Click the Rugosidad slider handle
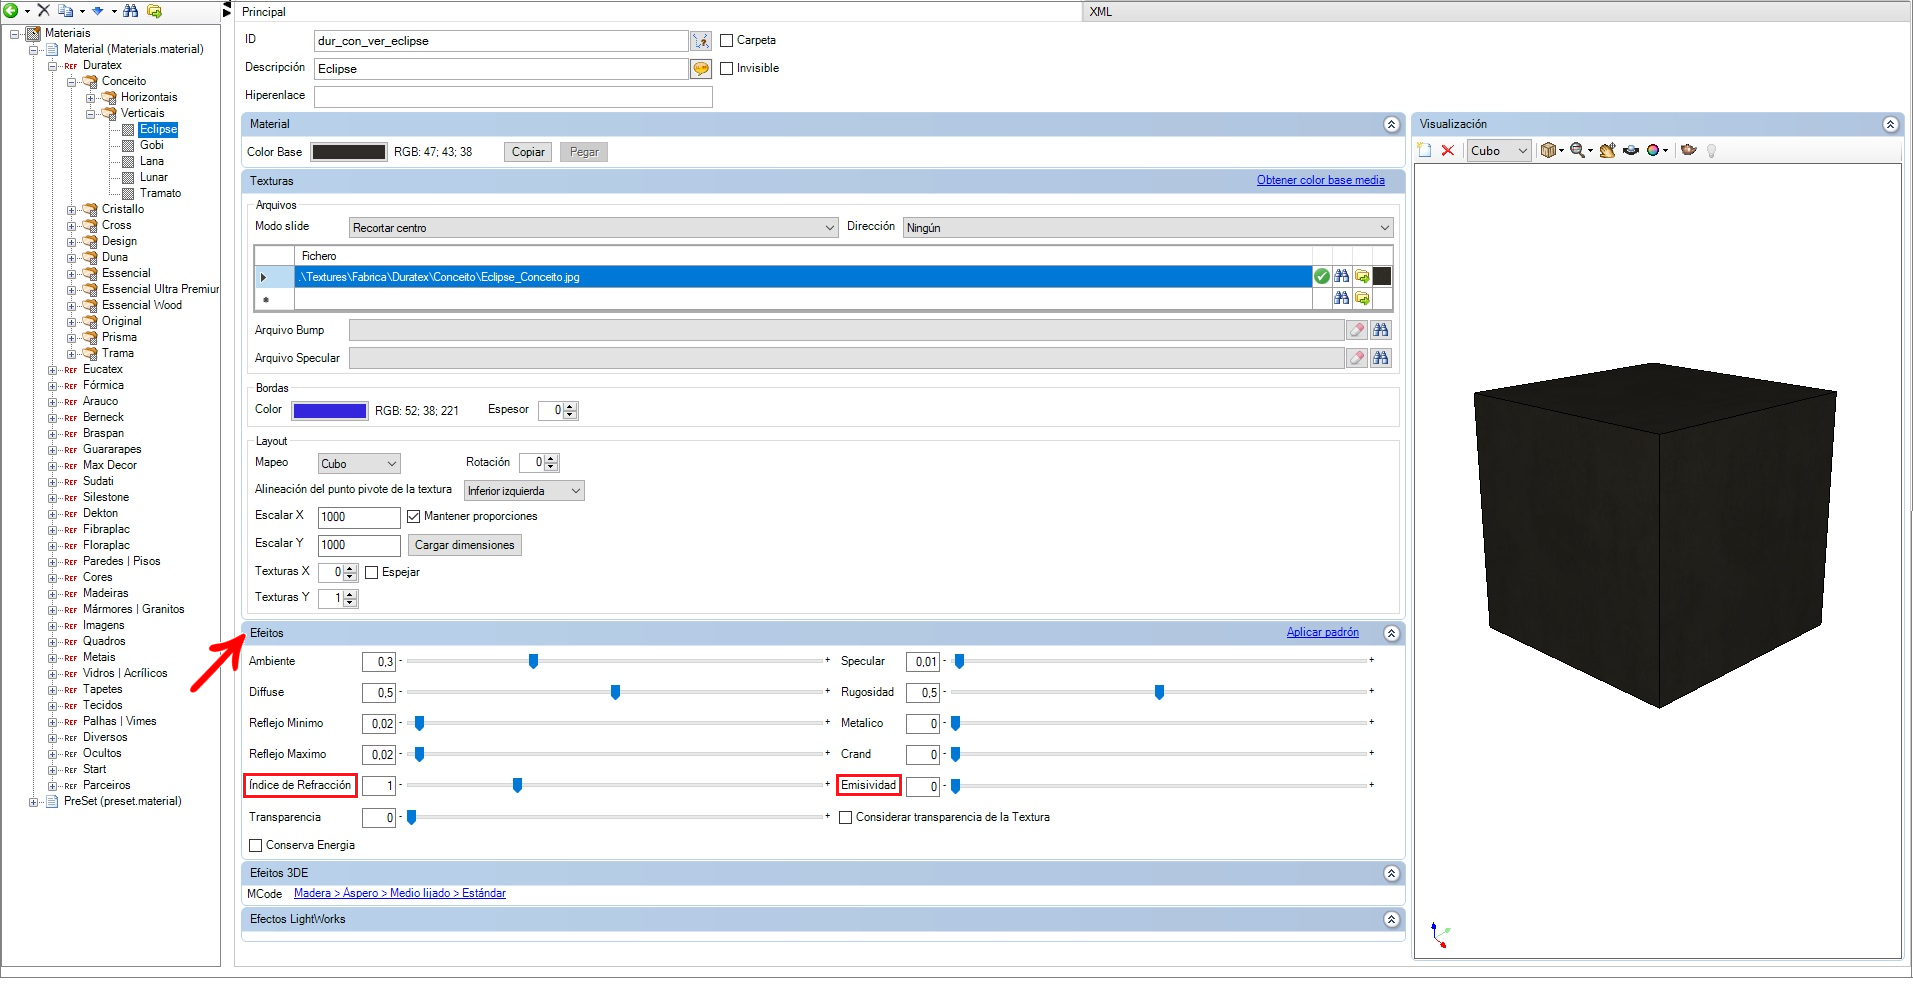The width and height of the screenshot is (1913, 986). coord(1159,693)
